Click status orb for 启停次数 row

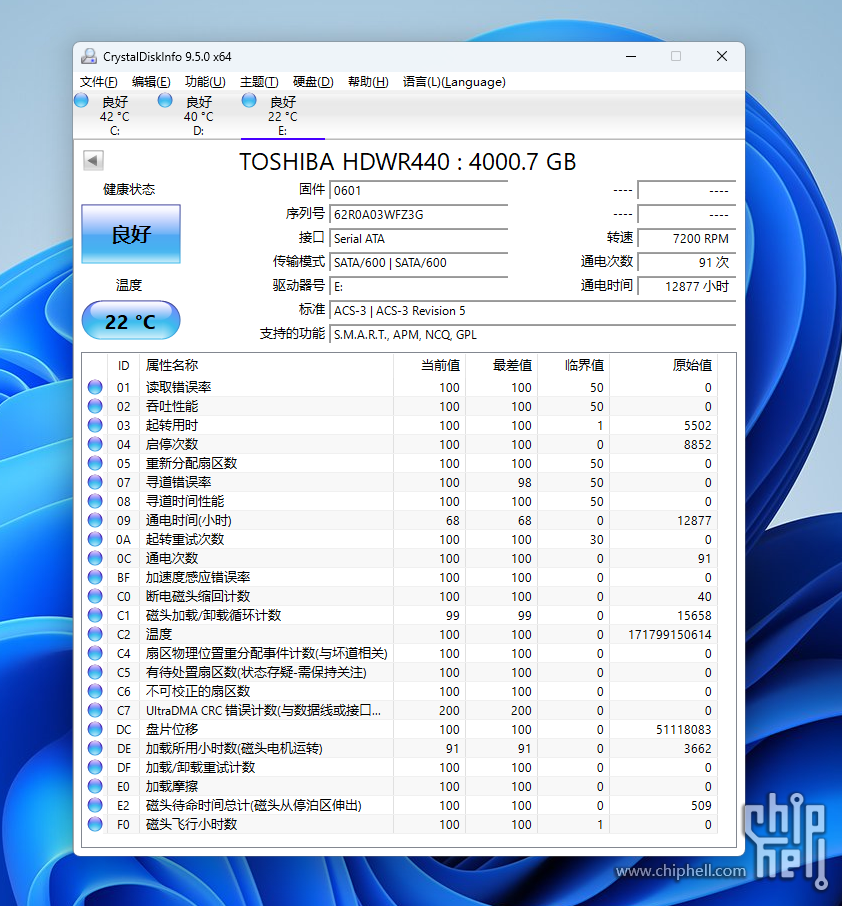click(x=95, y=444)
